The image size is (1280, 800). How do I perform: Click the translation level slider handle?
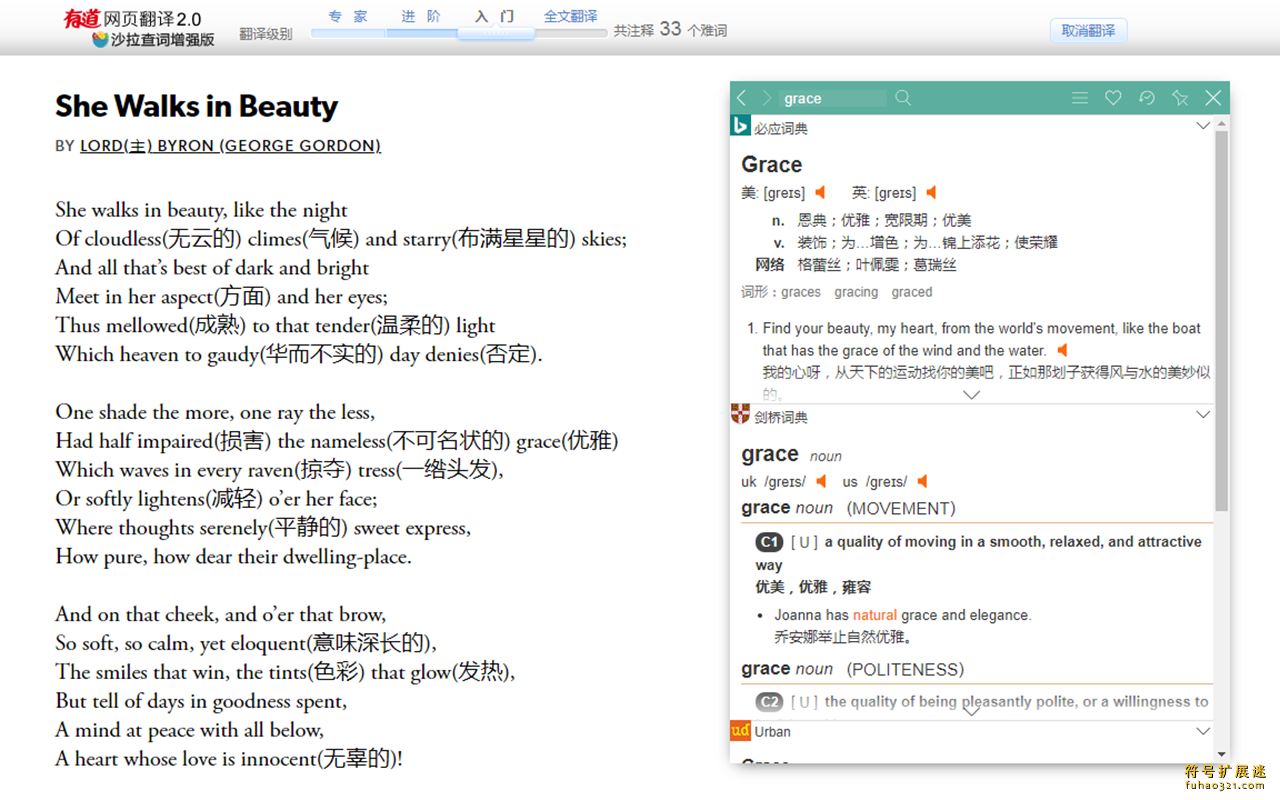point(496,33)
